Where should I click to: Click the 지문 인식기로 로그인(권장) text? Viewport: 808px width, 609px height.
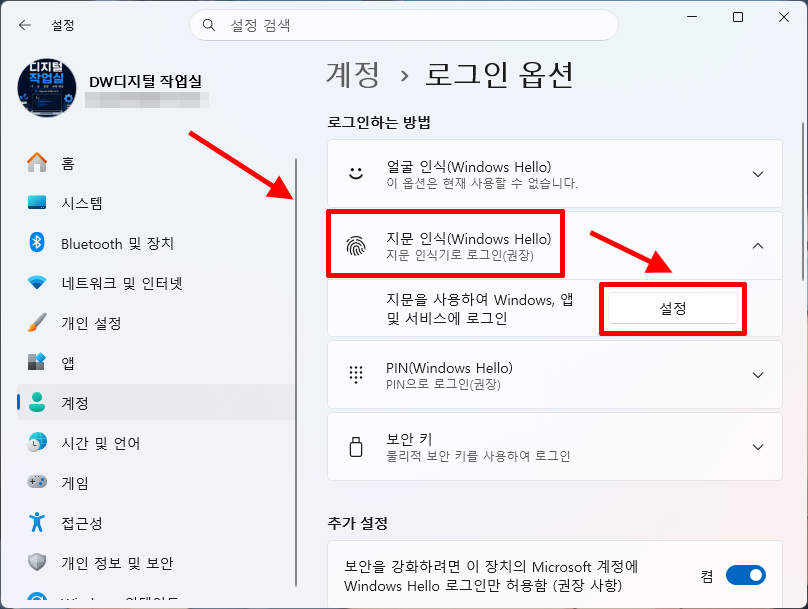pos(460,255)
